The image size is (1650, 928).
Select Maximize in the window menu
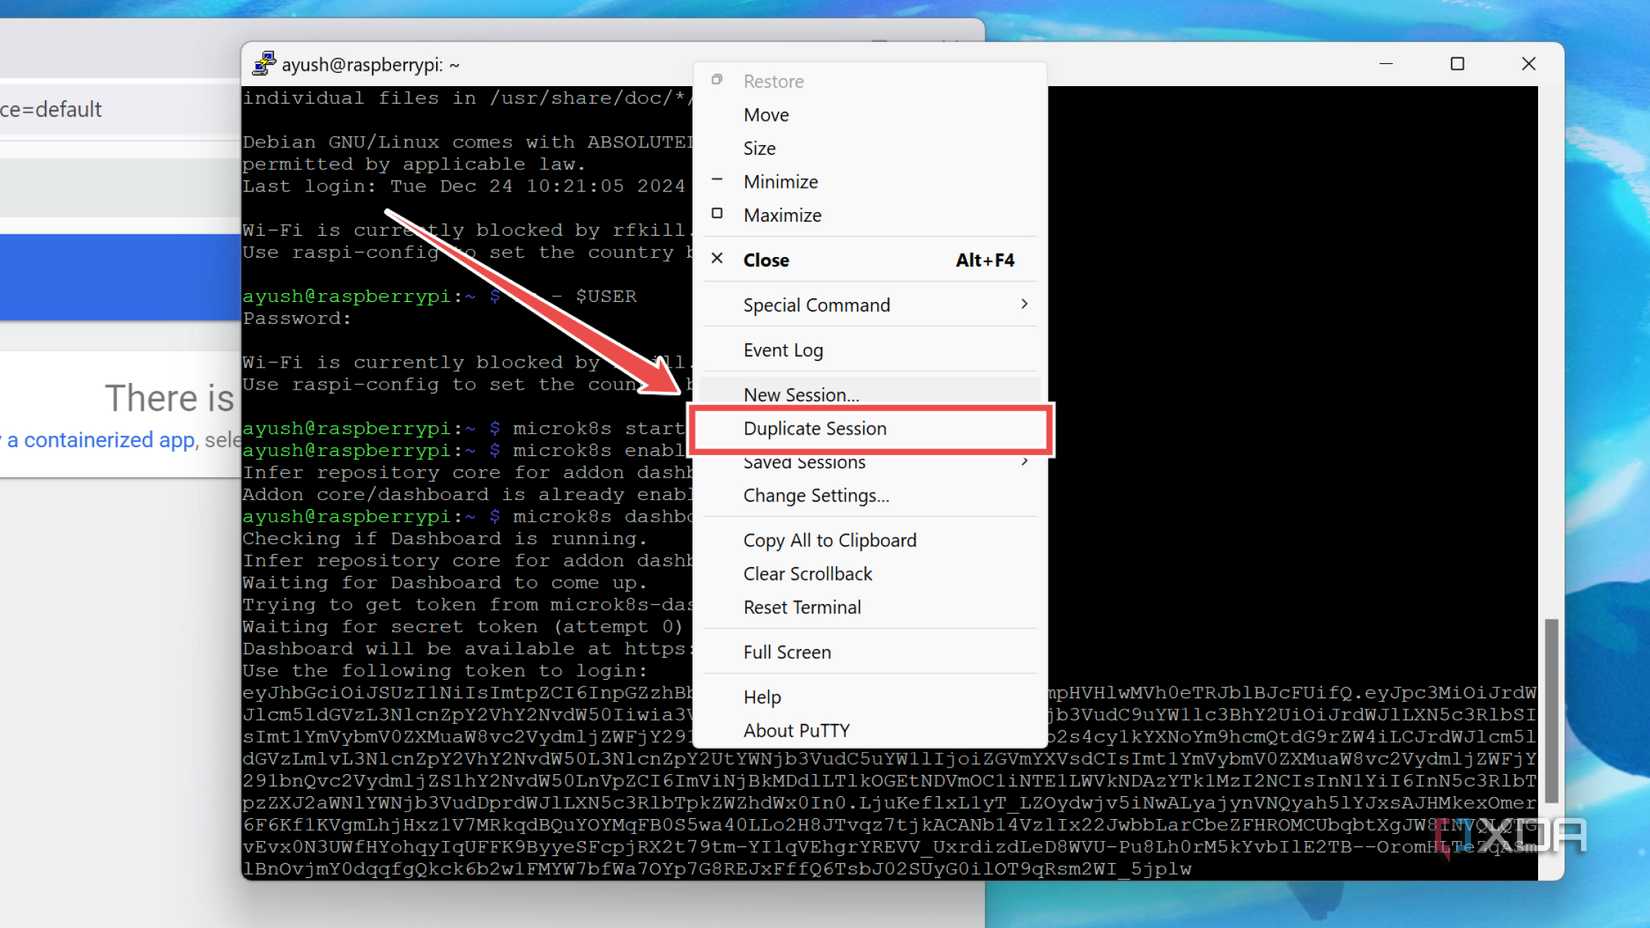[x=869, y=215]
